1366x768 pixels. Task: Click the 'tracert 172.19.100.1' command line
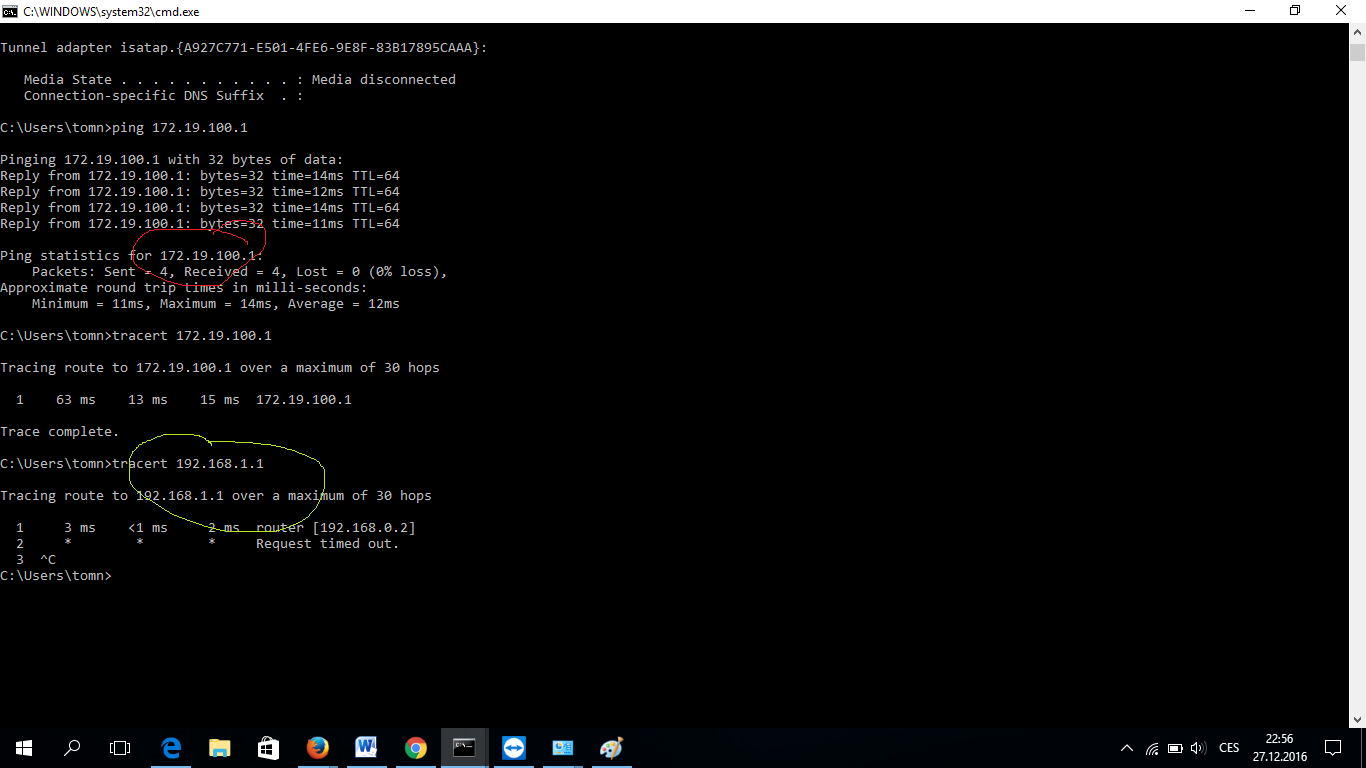click(x=136, y=336)
